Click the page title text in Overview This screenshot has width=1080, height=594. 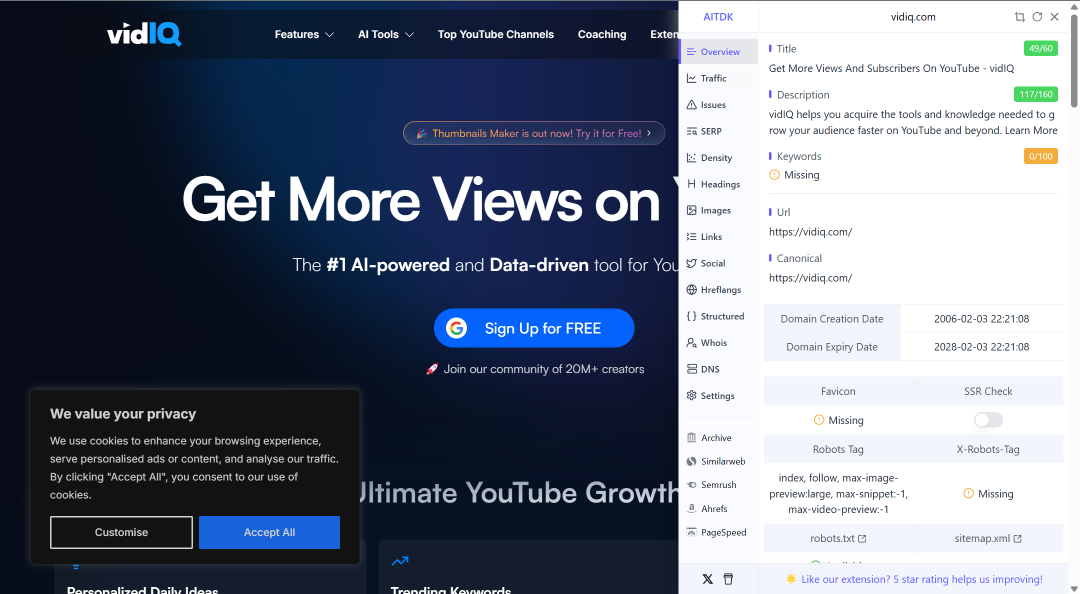point(891,68)
